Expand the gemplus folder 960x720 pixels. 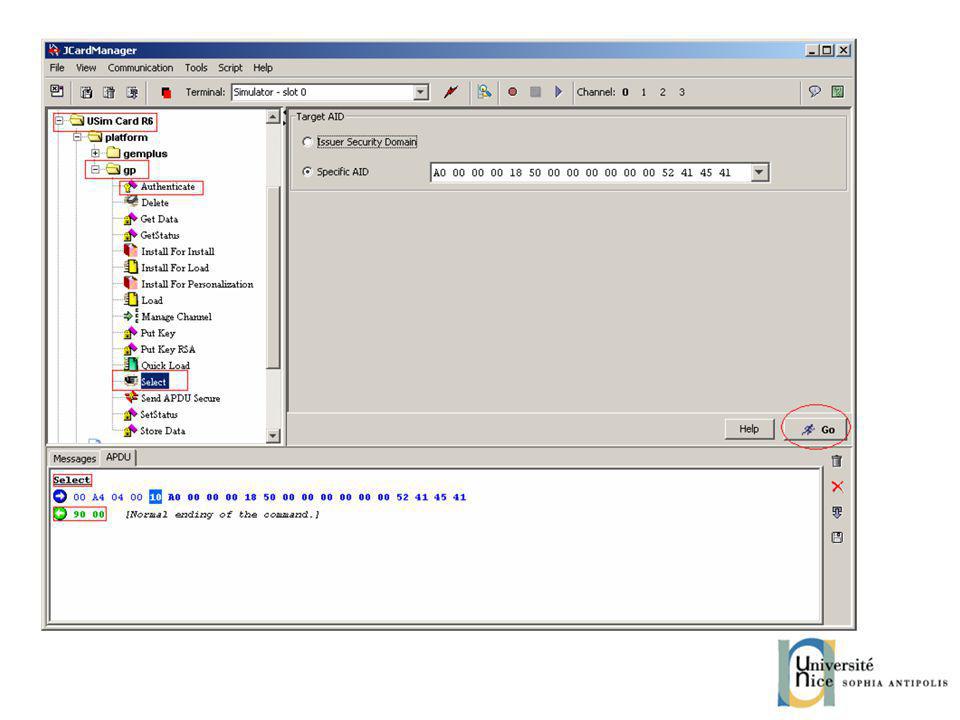(96, 154)
